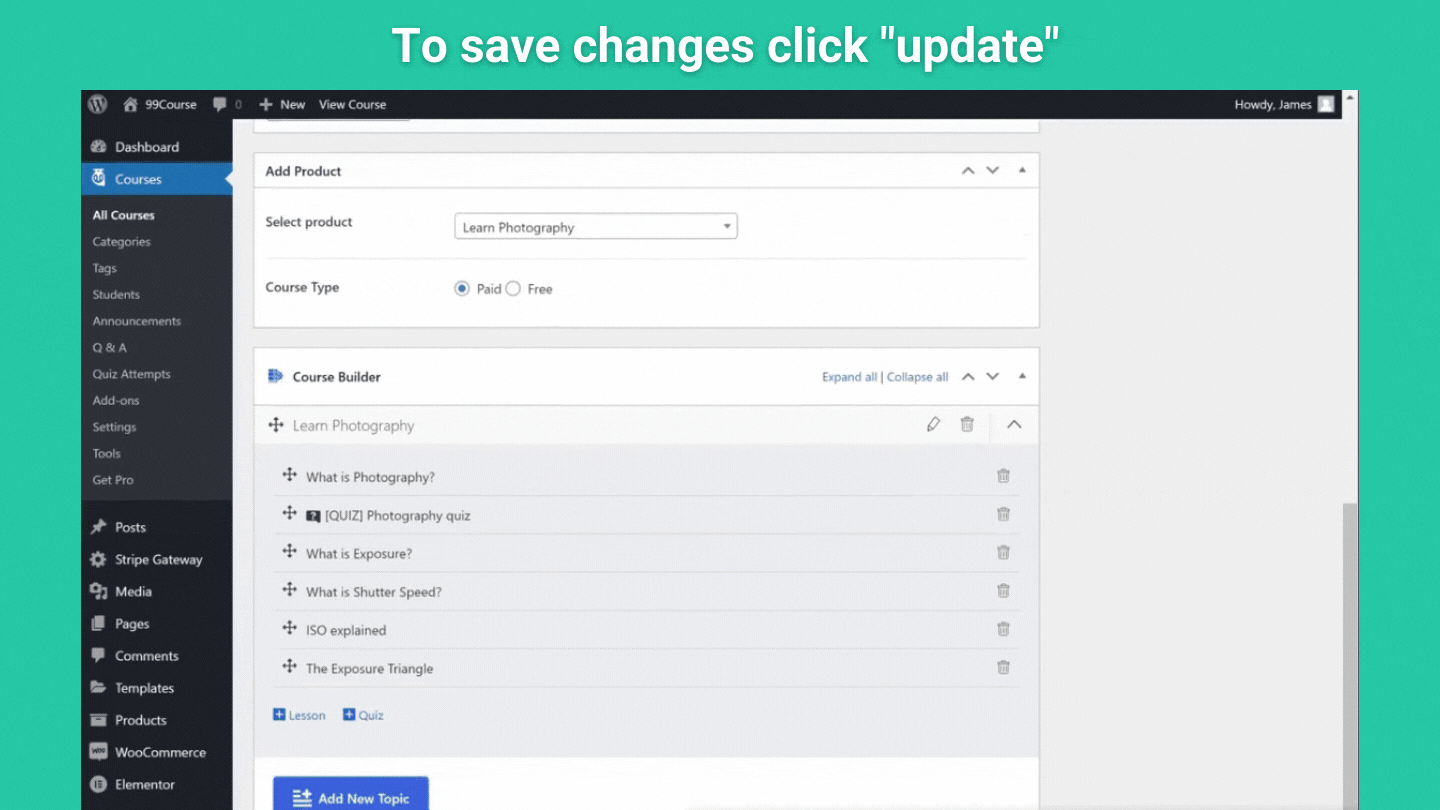This screenshot has height=810, width=1440.
Task: Click the Add New Topic button
Action: tap(350, 796)
